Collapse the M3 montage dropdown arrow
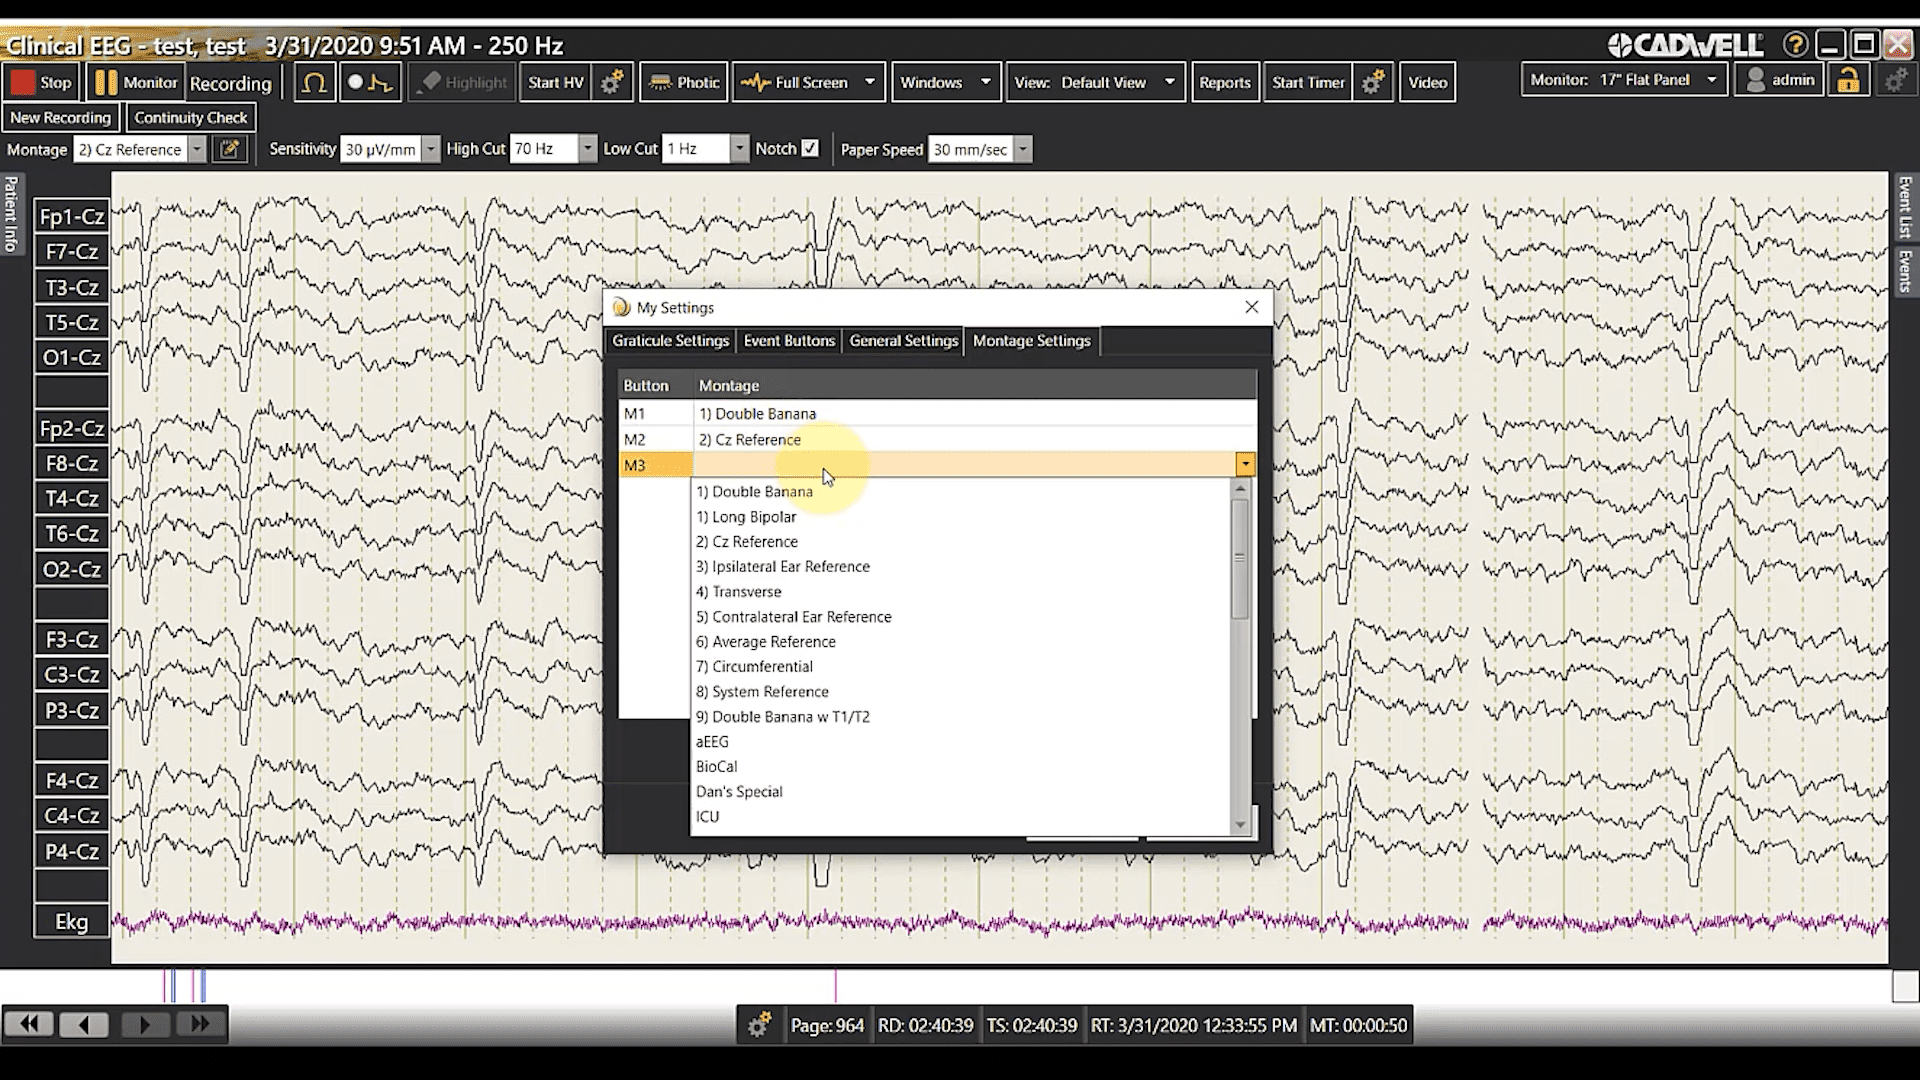The width and height of the screenshot is (1920, 1080). click(x=1245, y=464)
